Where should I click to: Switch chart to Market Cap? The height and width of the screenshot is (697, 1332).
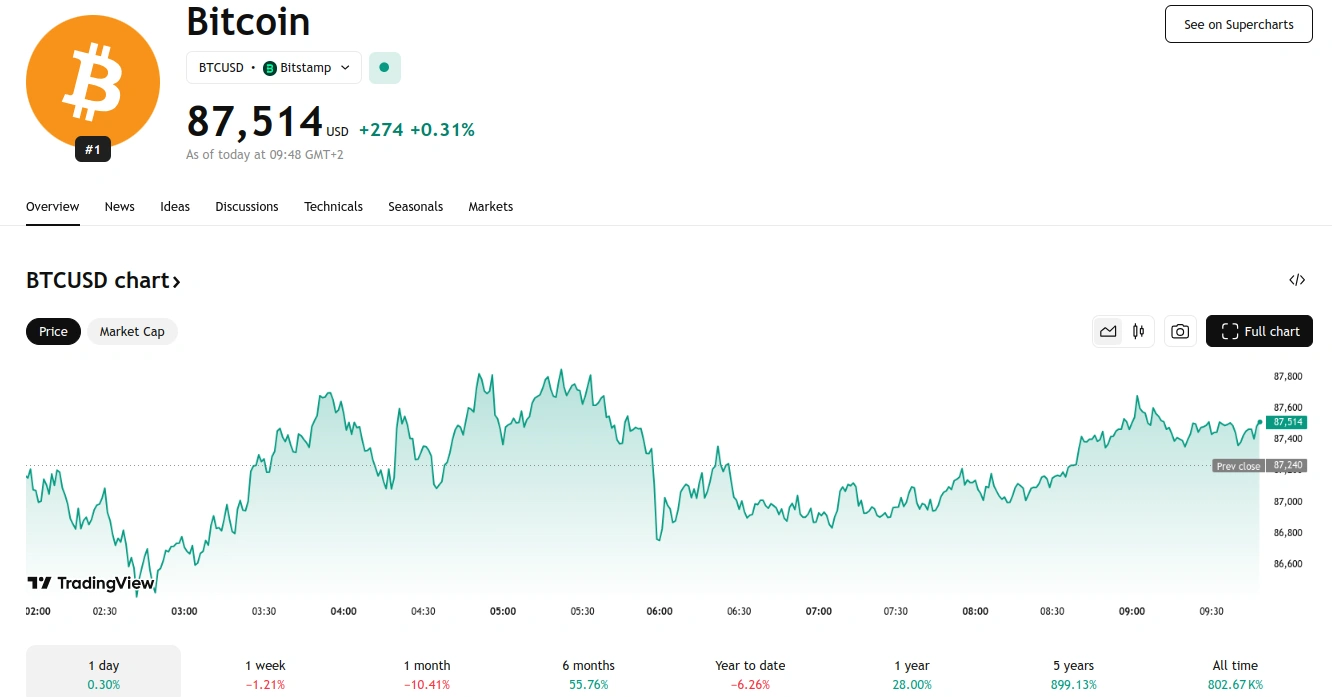point(132,331)
